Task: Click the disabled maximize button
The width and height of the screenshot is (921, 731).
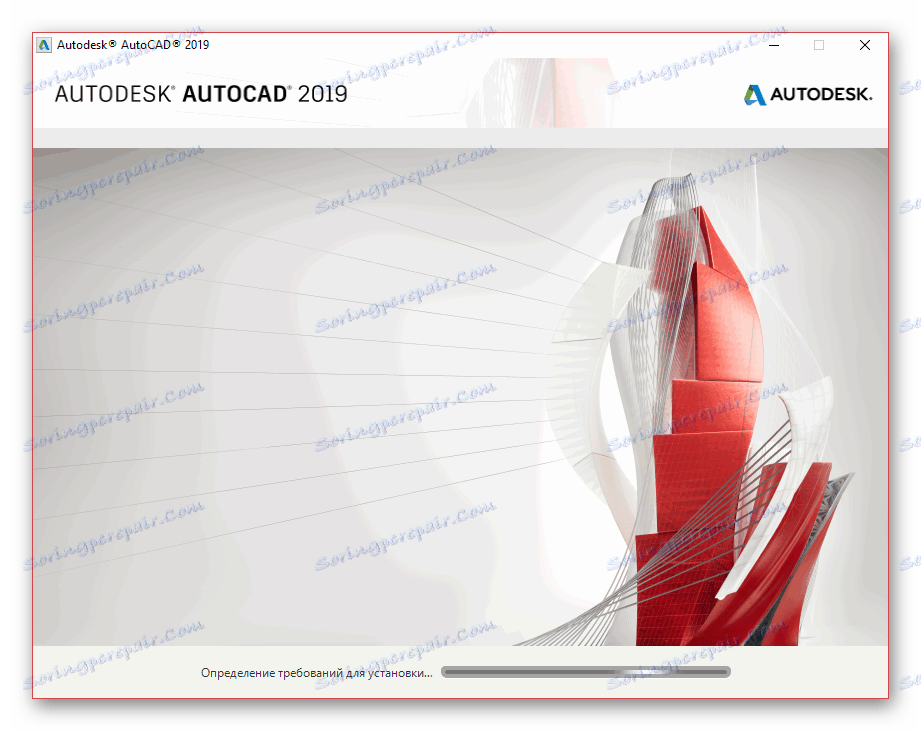Action: [819, 45]
